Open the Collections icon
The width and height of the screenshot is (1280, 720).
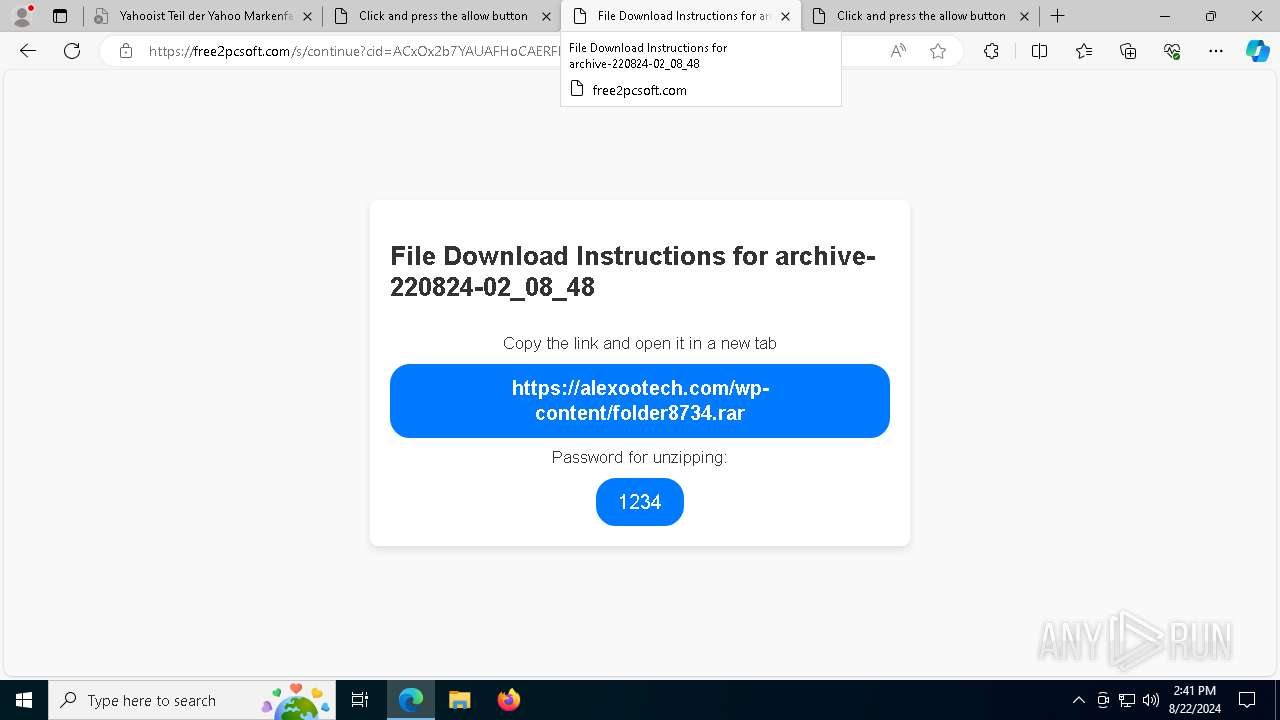(x=1128, y=51)
